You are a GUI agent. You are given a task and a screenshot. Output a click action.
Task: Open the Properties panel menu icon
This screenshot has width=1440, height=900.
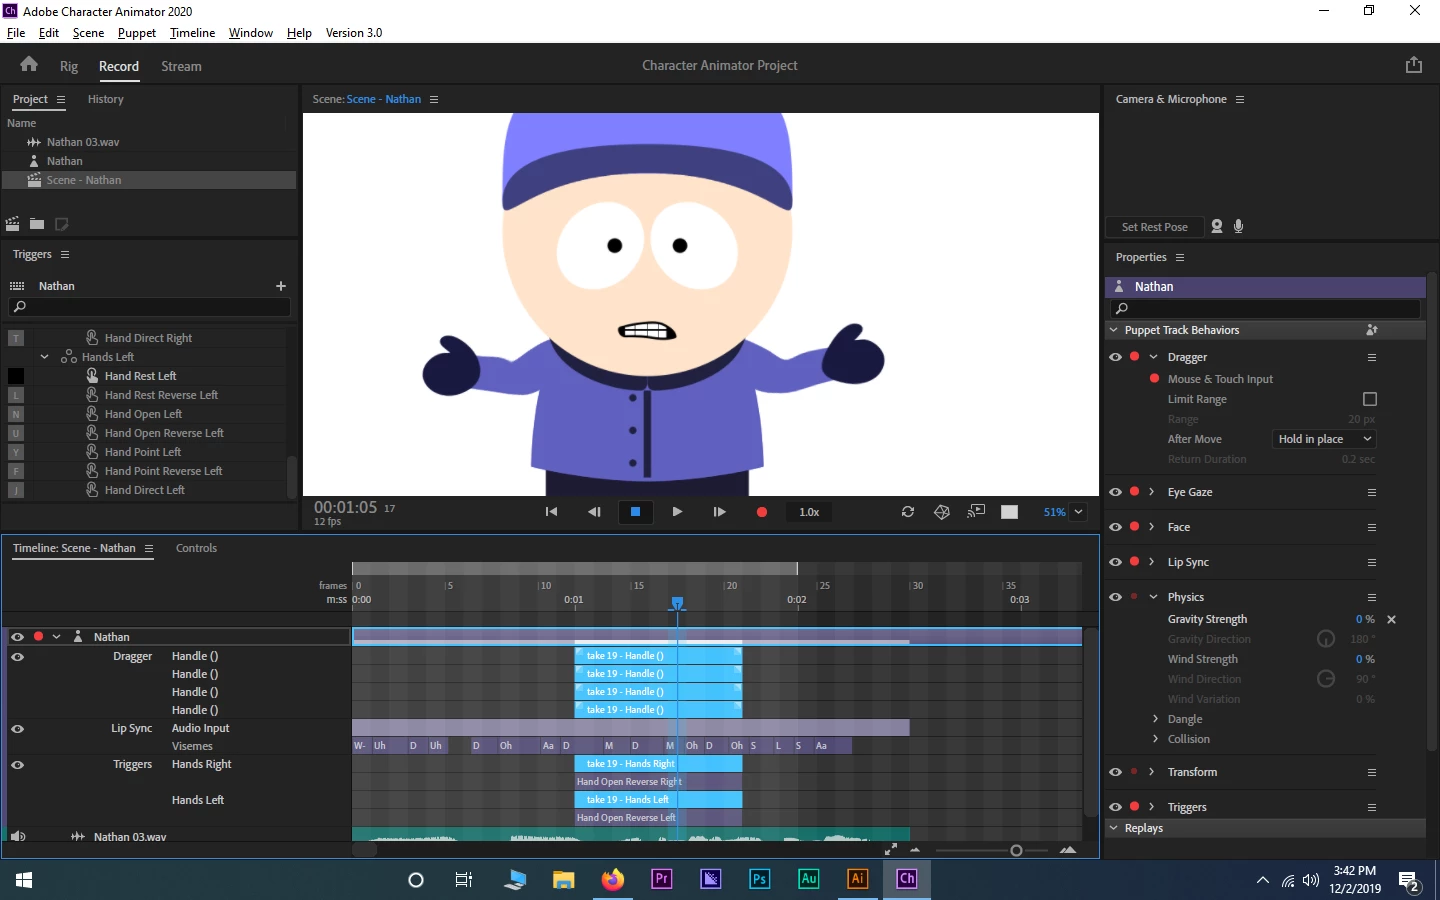(1180, 258)
